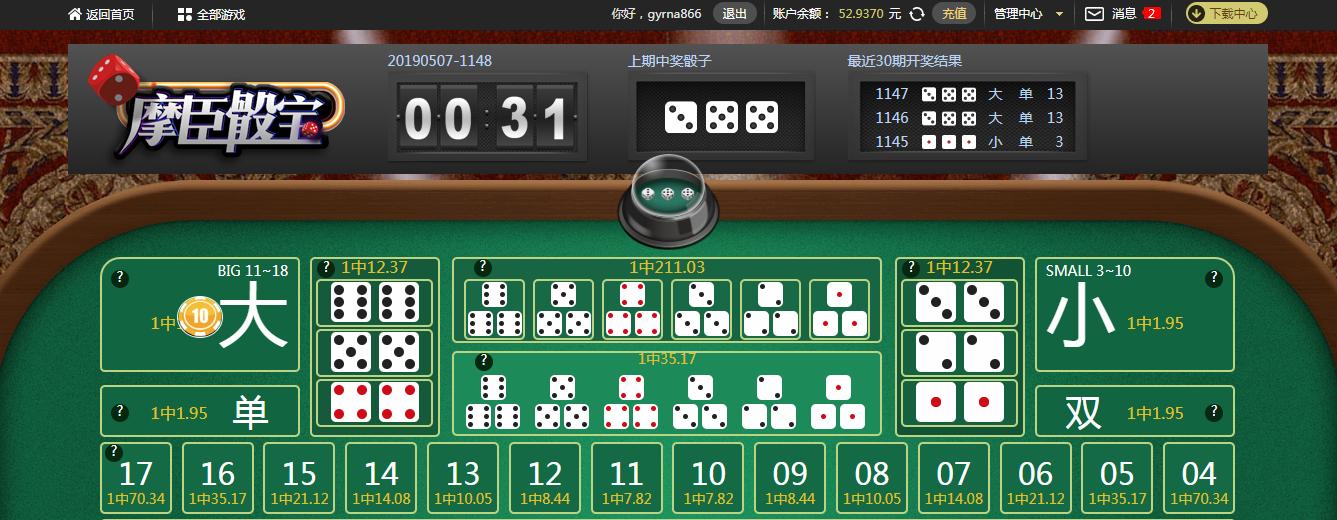1337x520 pixels.
Task: Place a bet on total 13
Action: pyautogui.click(x=463, y=478)
